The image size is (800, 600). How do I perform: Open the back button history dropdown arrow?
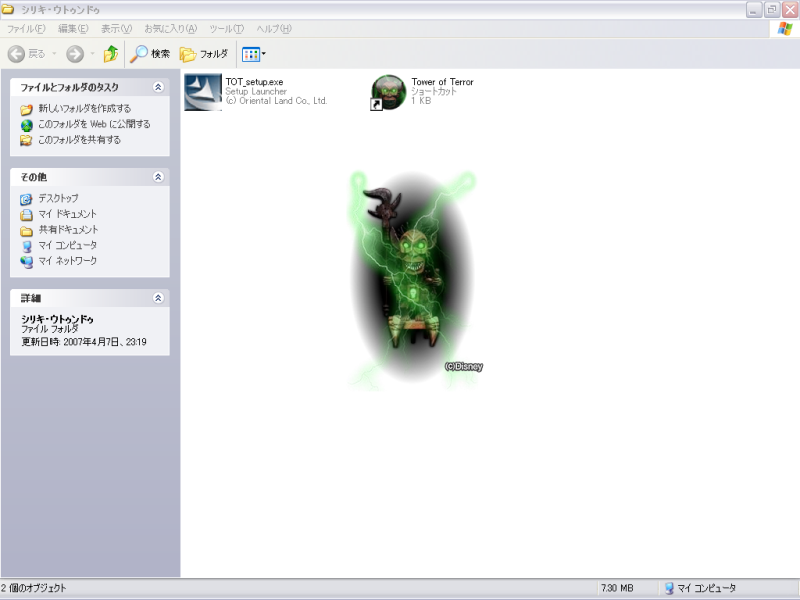click(x=54, y=54)
